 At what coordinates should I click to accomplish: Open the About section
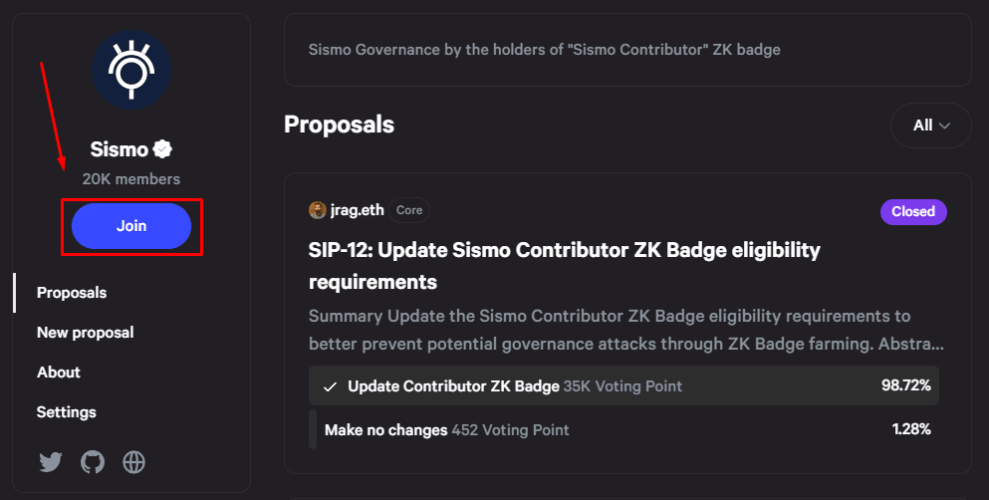tap(58, 372)
